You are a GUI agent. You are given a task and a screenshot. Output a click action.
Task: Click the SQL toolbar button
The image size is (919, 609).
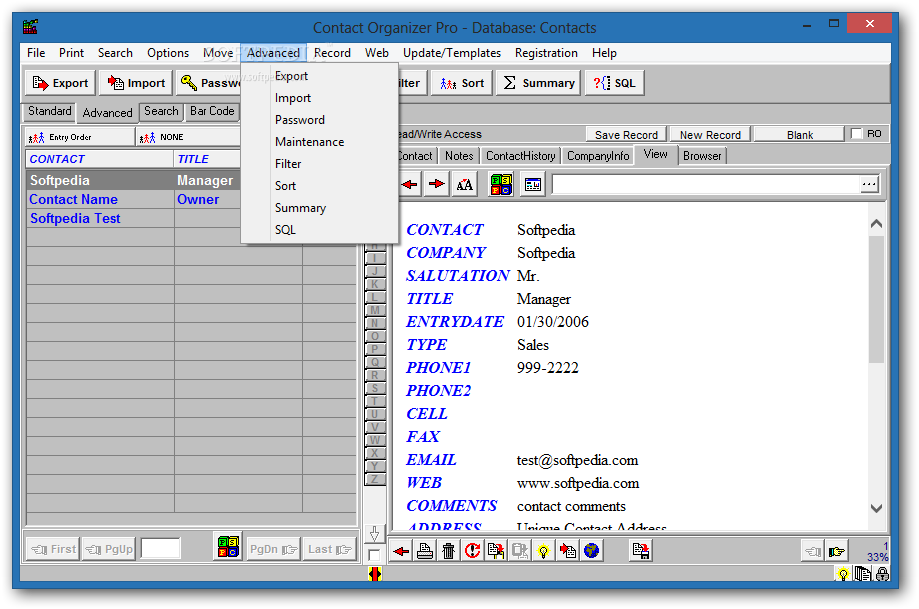click(x=614, y=83)
